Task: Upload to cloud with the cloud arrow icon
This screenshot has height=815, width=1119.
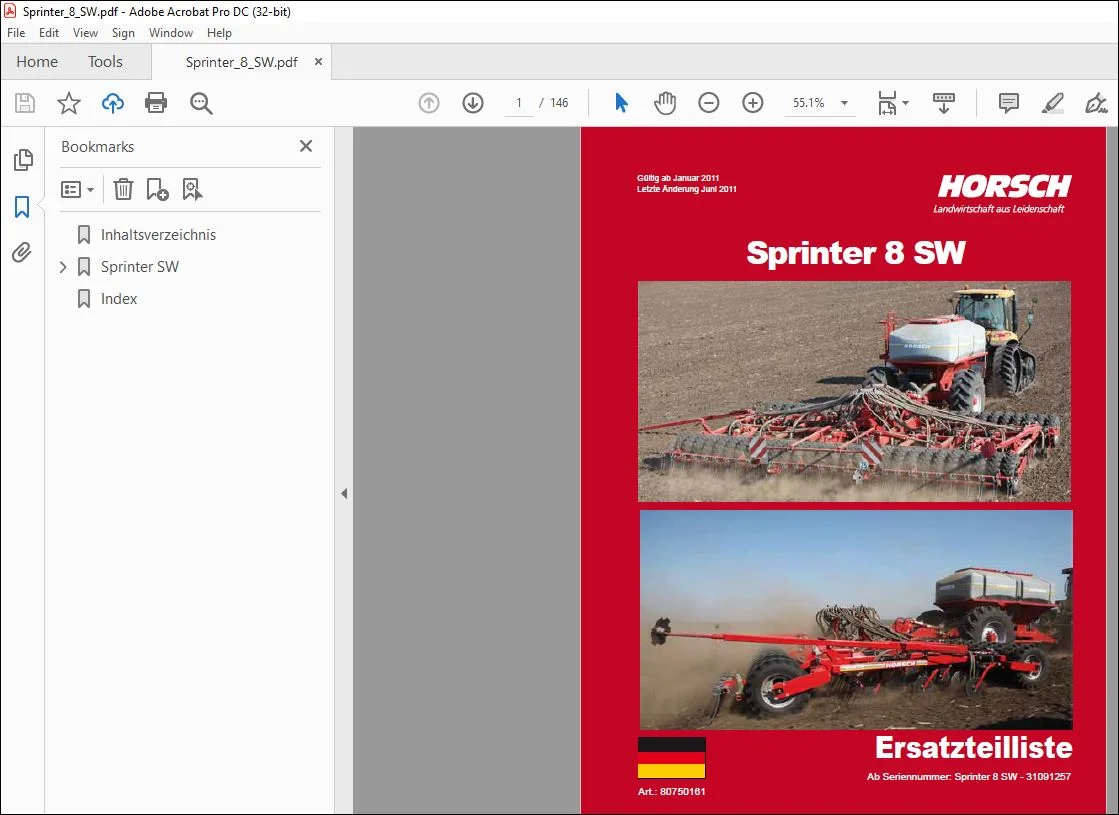Action: coord(113,103)
